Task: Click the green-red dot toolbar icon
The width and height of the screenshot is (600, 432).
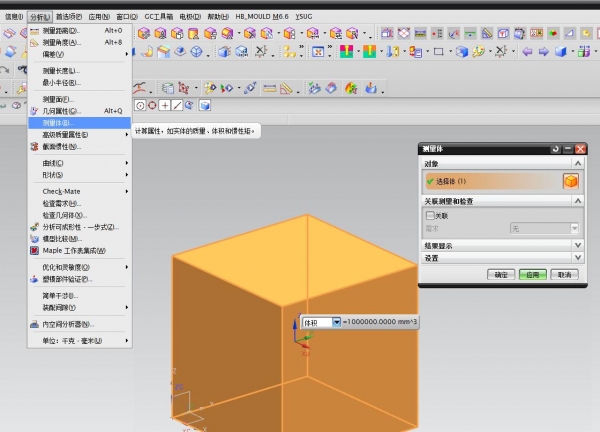Action: pyautogui.click(x=553, y=33)
